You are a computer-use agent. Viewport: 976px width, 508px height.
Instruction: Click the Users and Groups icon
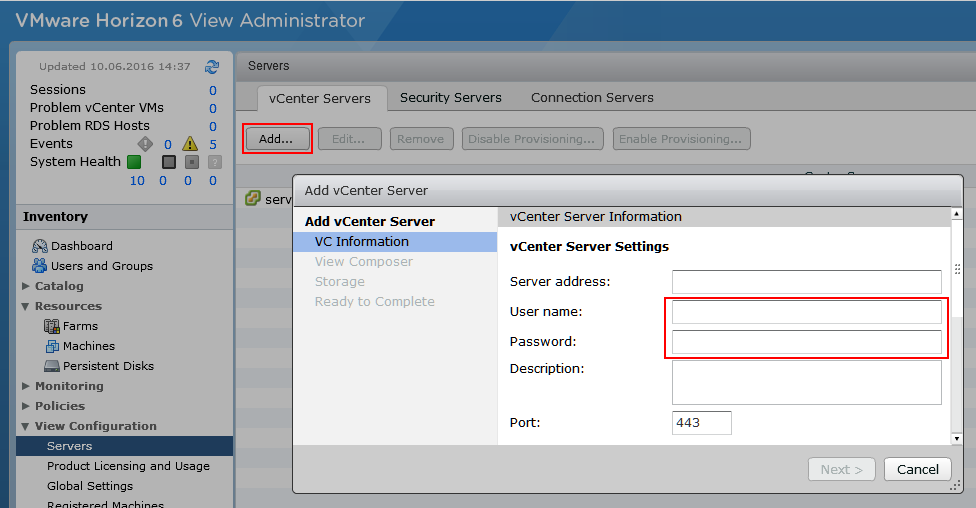40,266
